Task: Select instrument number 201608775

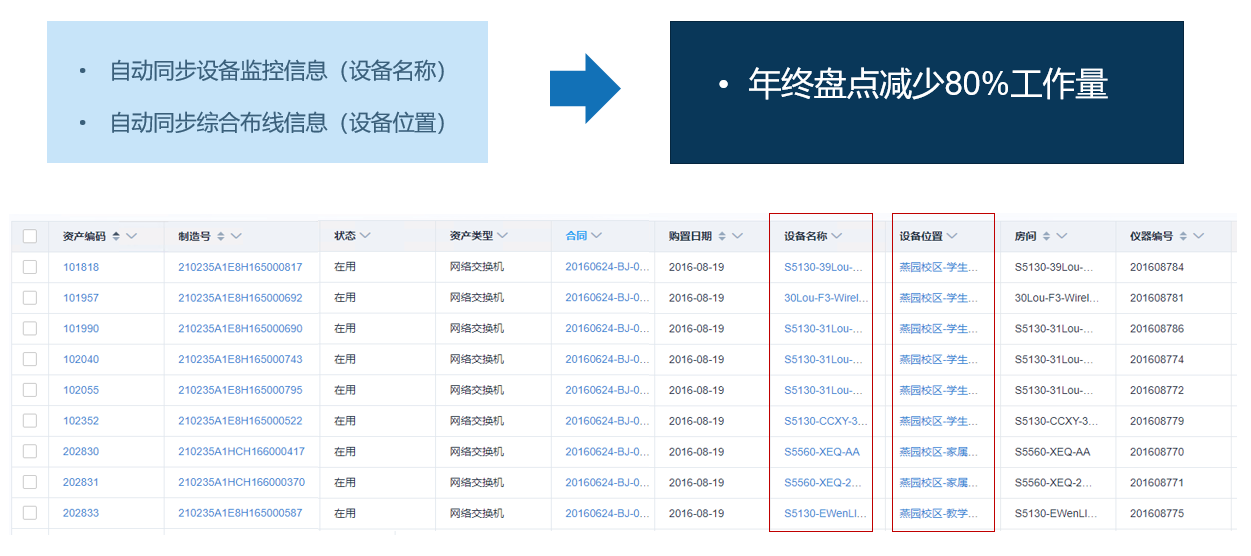Action: coord(1157,513)
